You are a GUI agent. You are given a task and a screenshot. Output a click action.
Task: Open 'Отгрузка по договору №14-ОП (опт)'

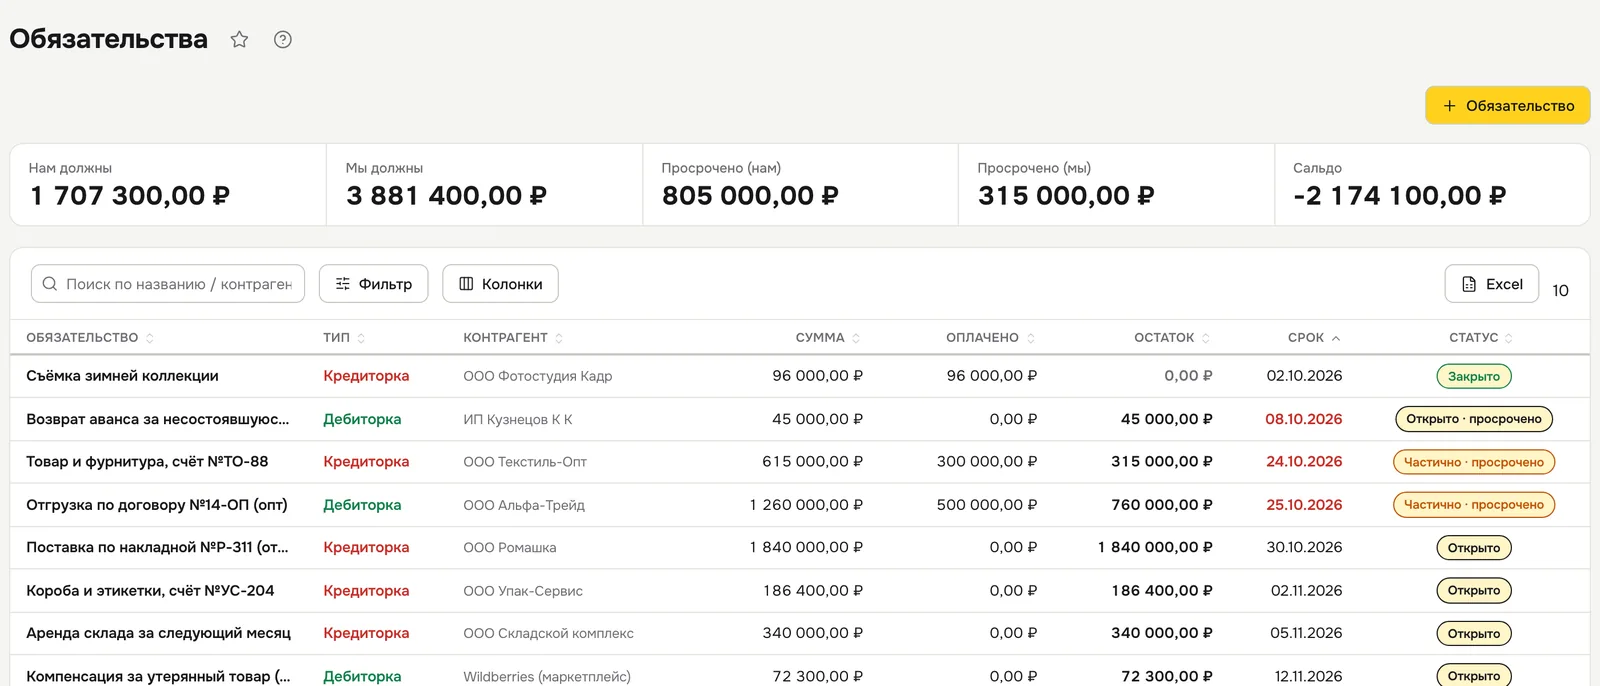click(157, 505)
